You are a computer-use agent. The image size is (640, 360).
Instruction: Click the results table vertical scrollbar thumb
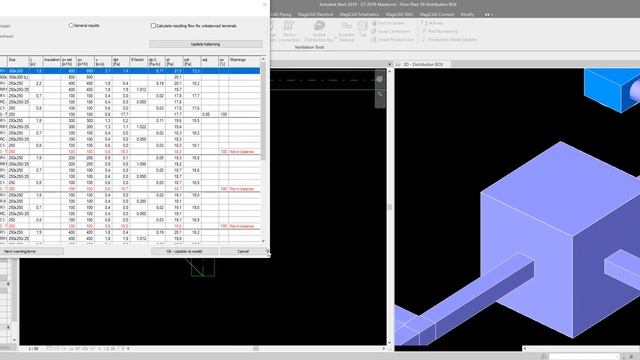(x=263, y=112)
